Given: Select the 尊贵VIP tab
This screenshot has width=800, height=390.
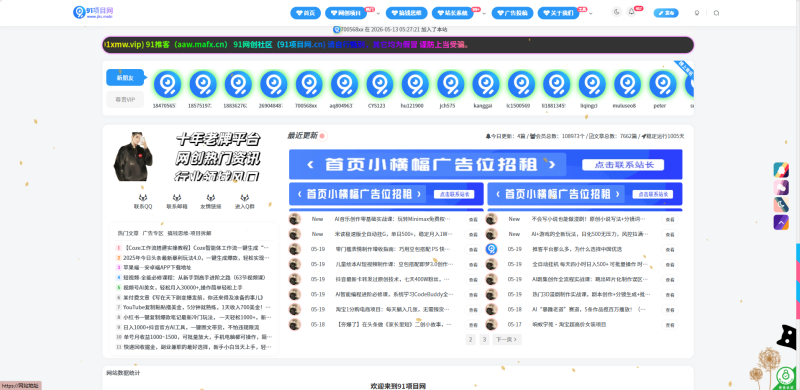Looking at the screenshot, I should click(x=125, y=100).
